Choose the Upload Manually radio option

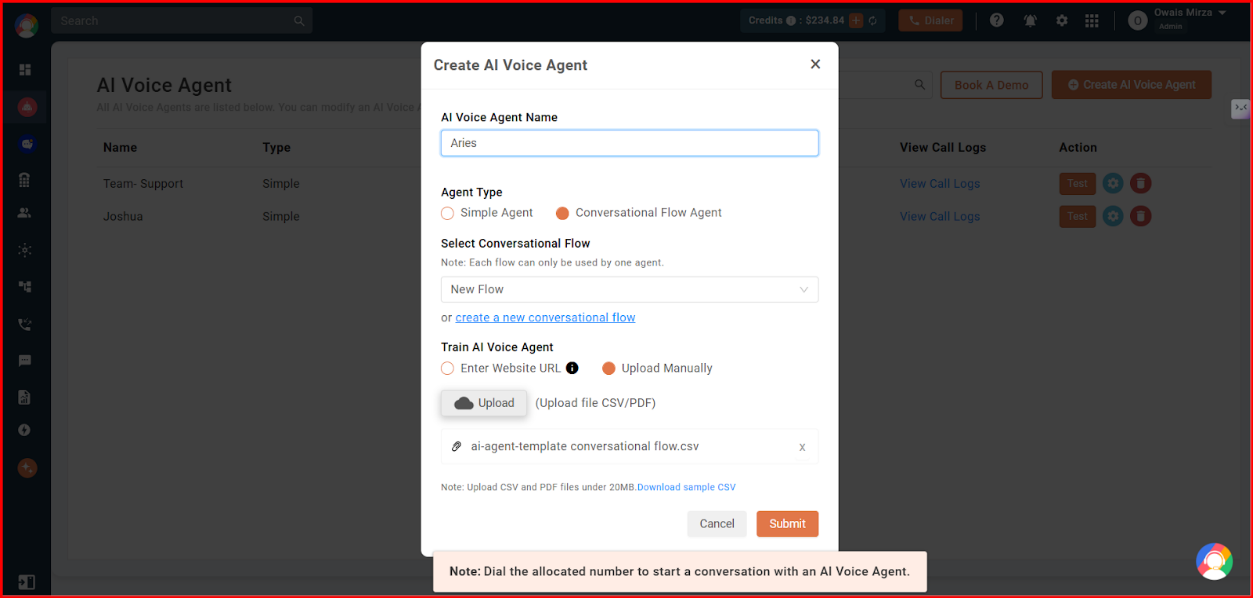[608, 368]
